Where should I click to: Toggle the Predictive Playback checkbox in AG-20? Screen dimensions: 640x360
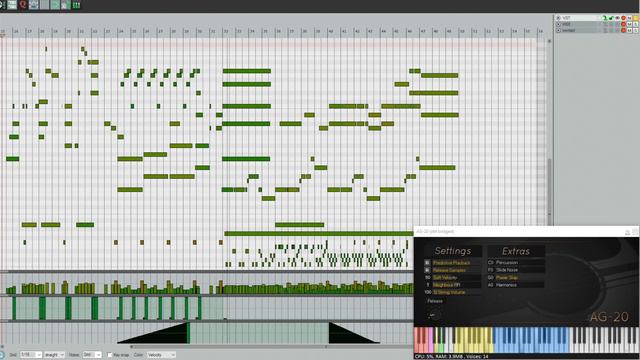click(427, 263)
